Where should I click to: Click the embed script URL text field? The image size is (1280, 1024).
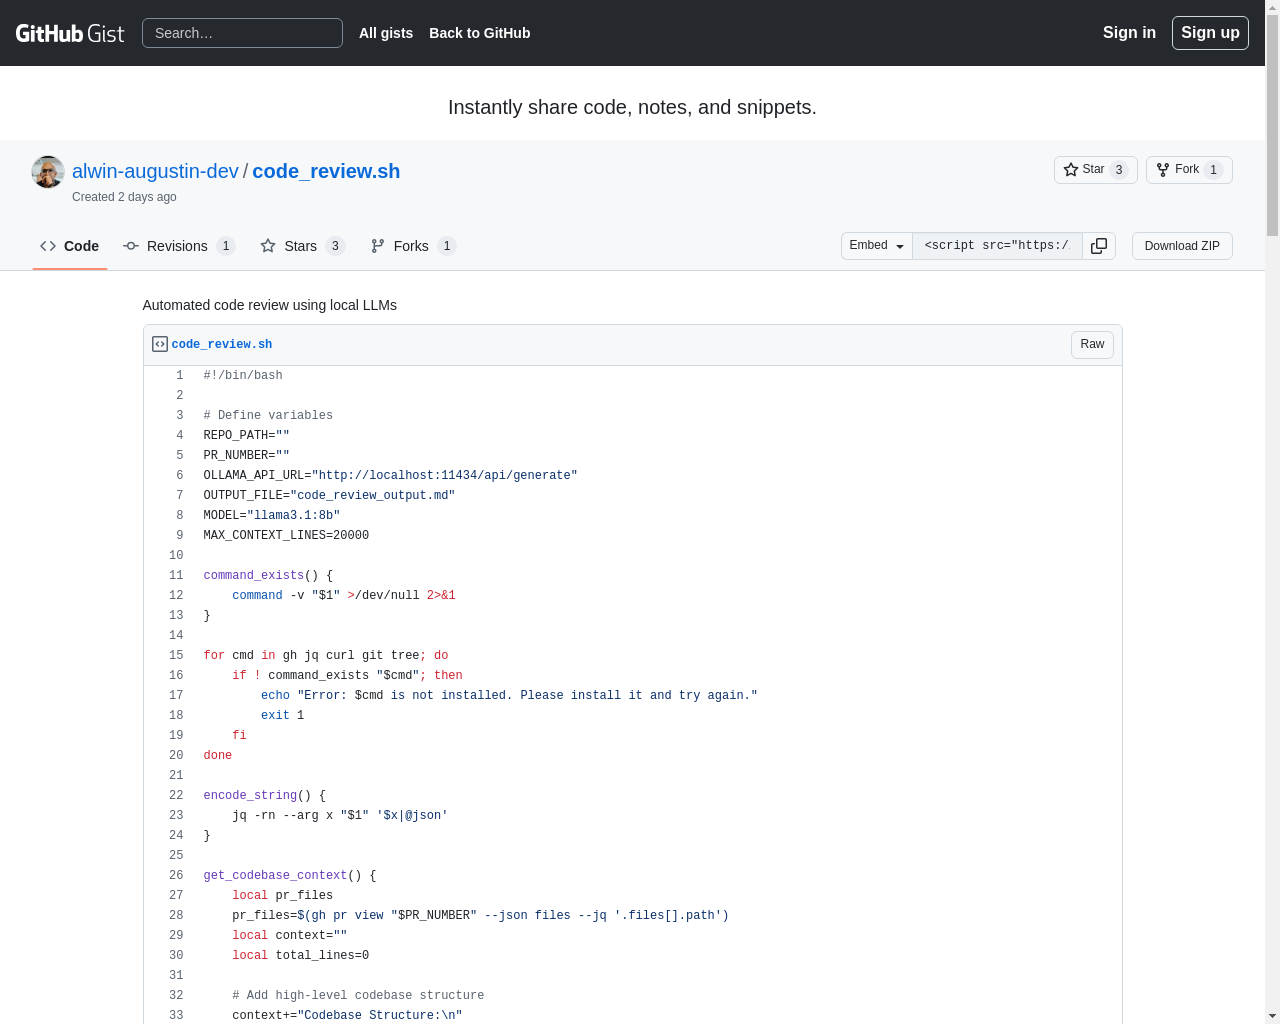[997, 246]
